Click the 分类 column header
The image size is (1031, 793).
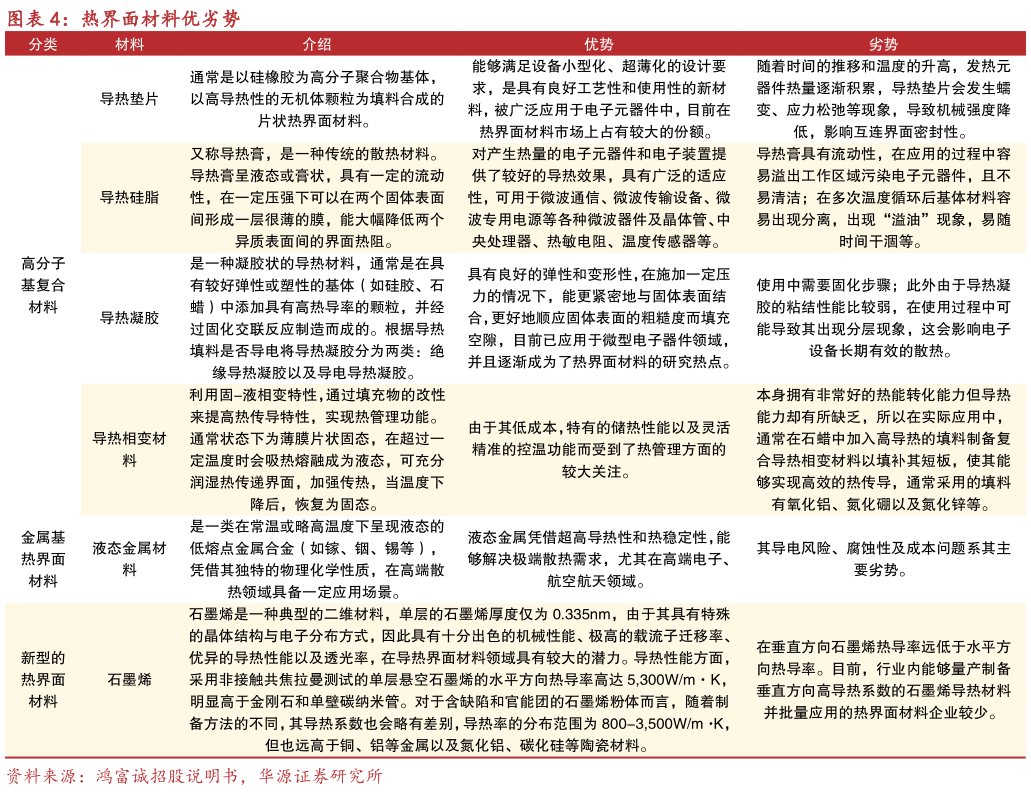[x=43, y=44]
